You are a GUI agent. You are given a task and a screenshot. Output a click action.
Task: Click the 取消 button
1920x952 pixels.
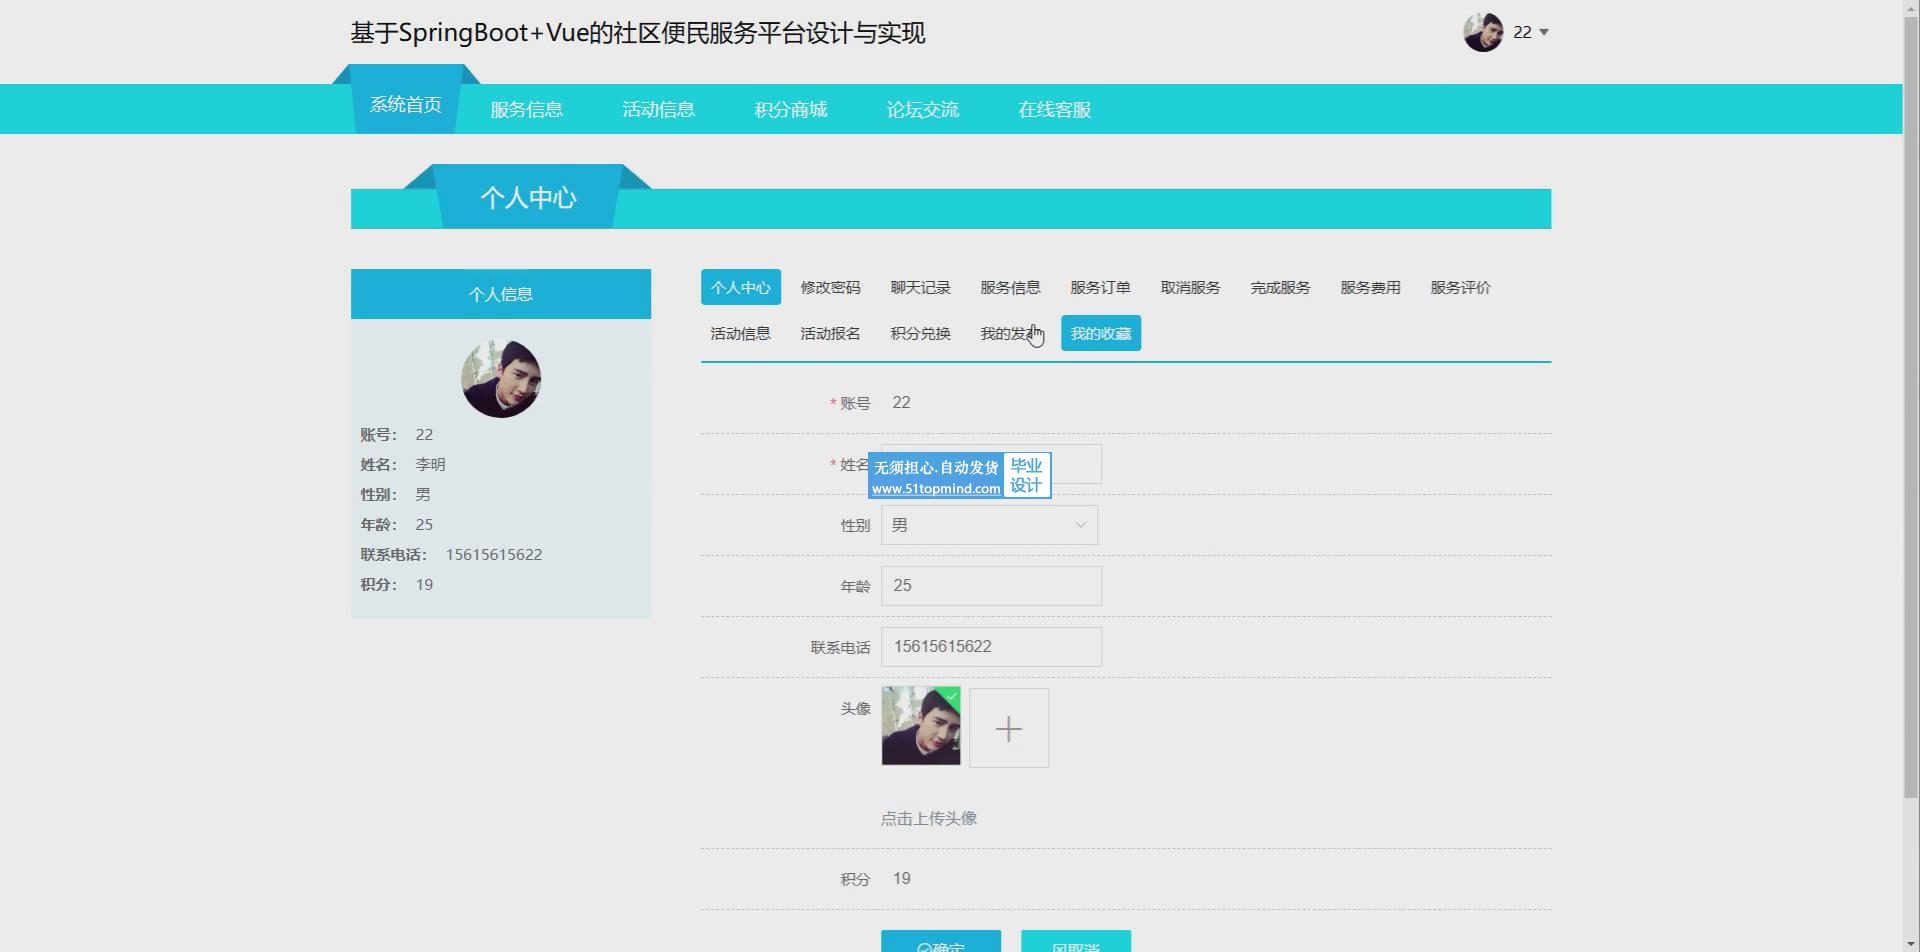pos(1075,942)
